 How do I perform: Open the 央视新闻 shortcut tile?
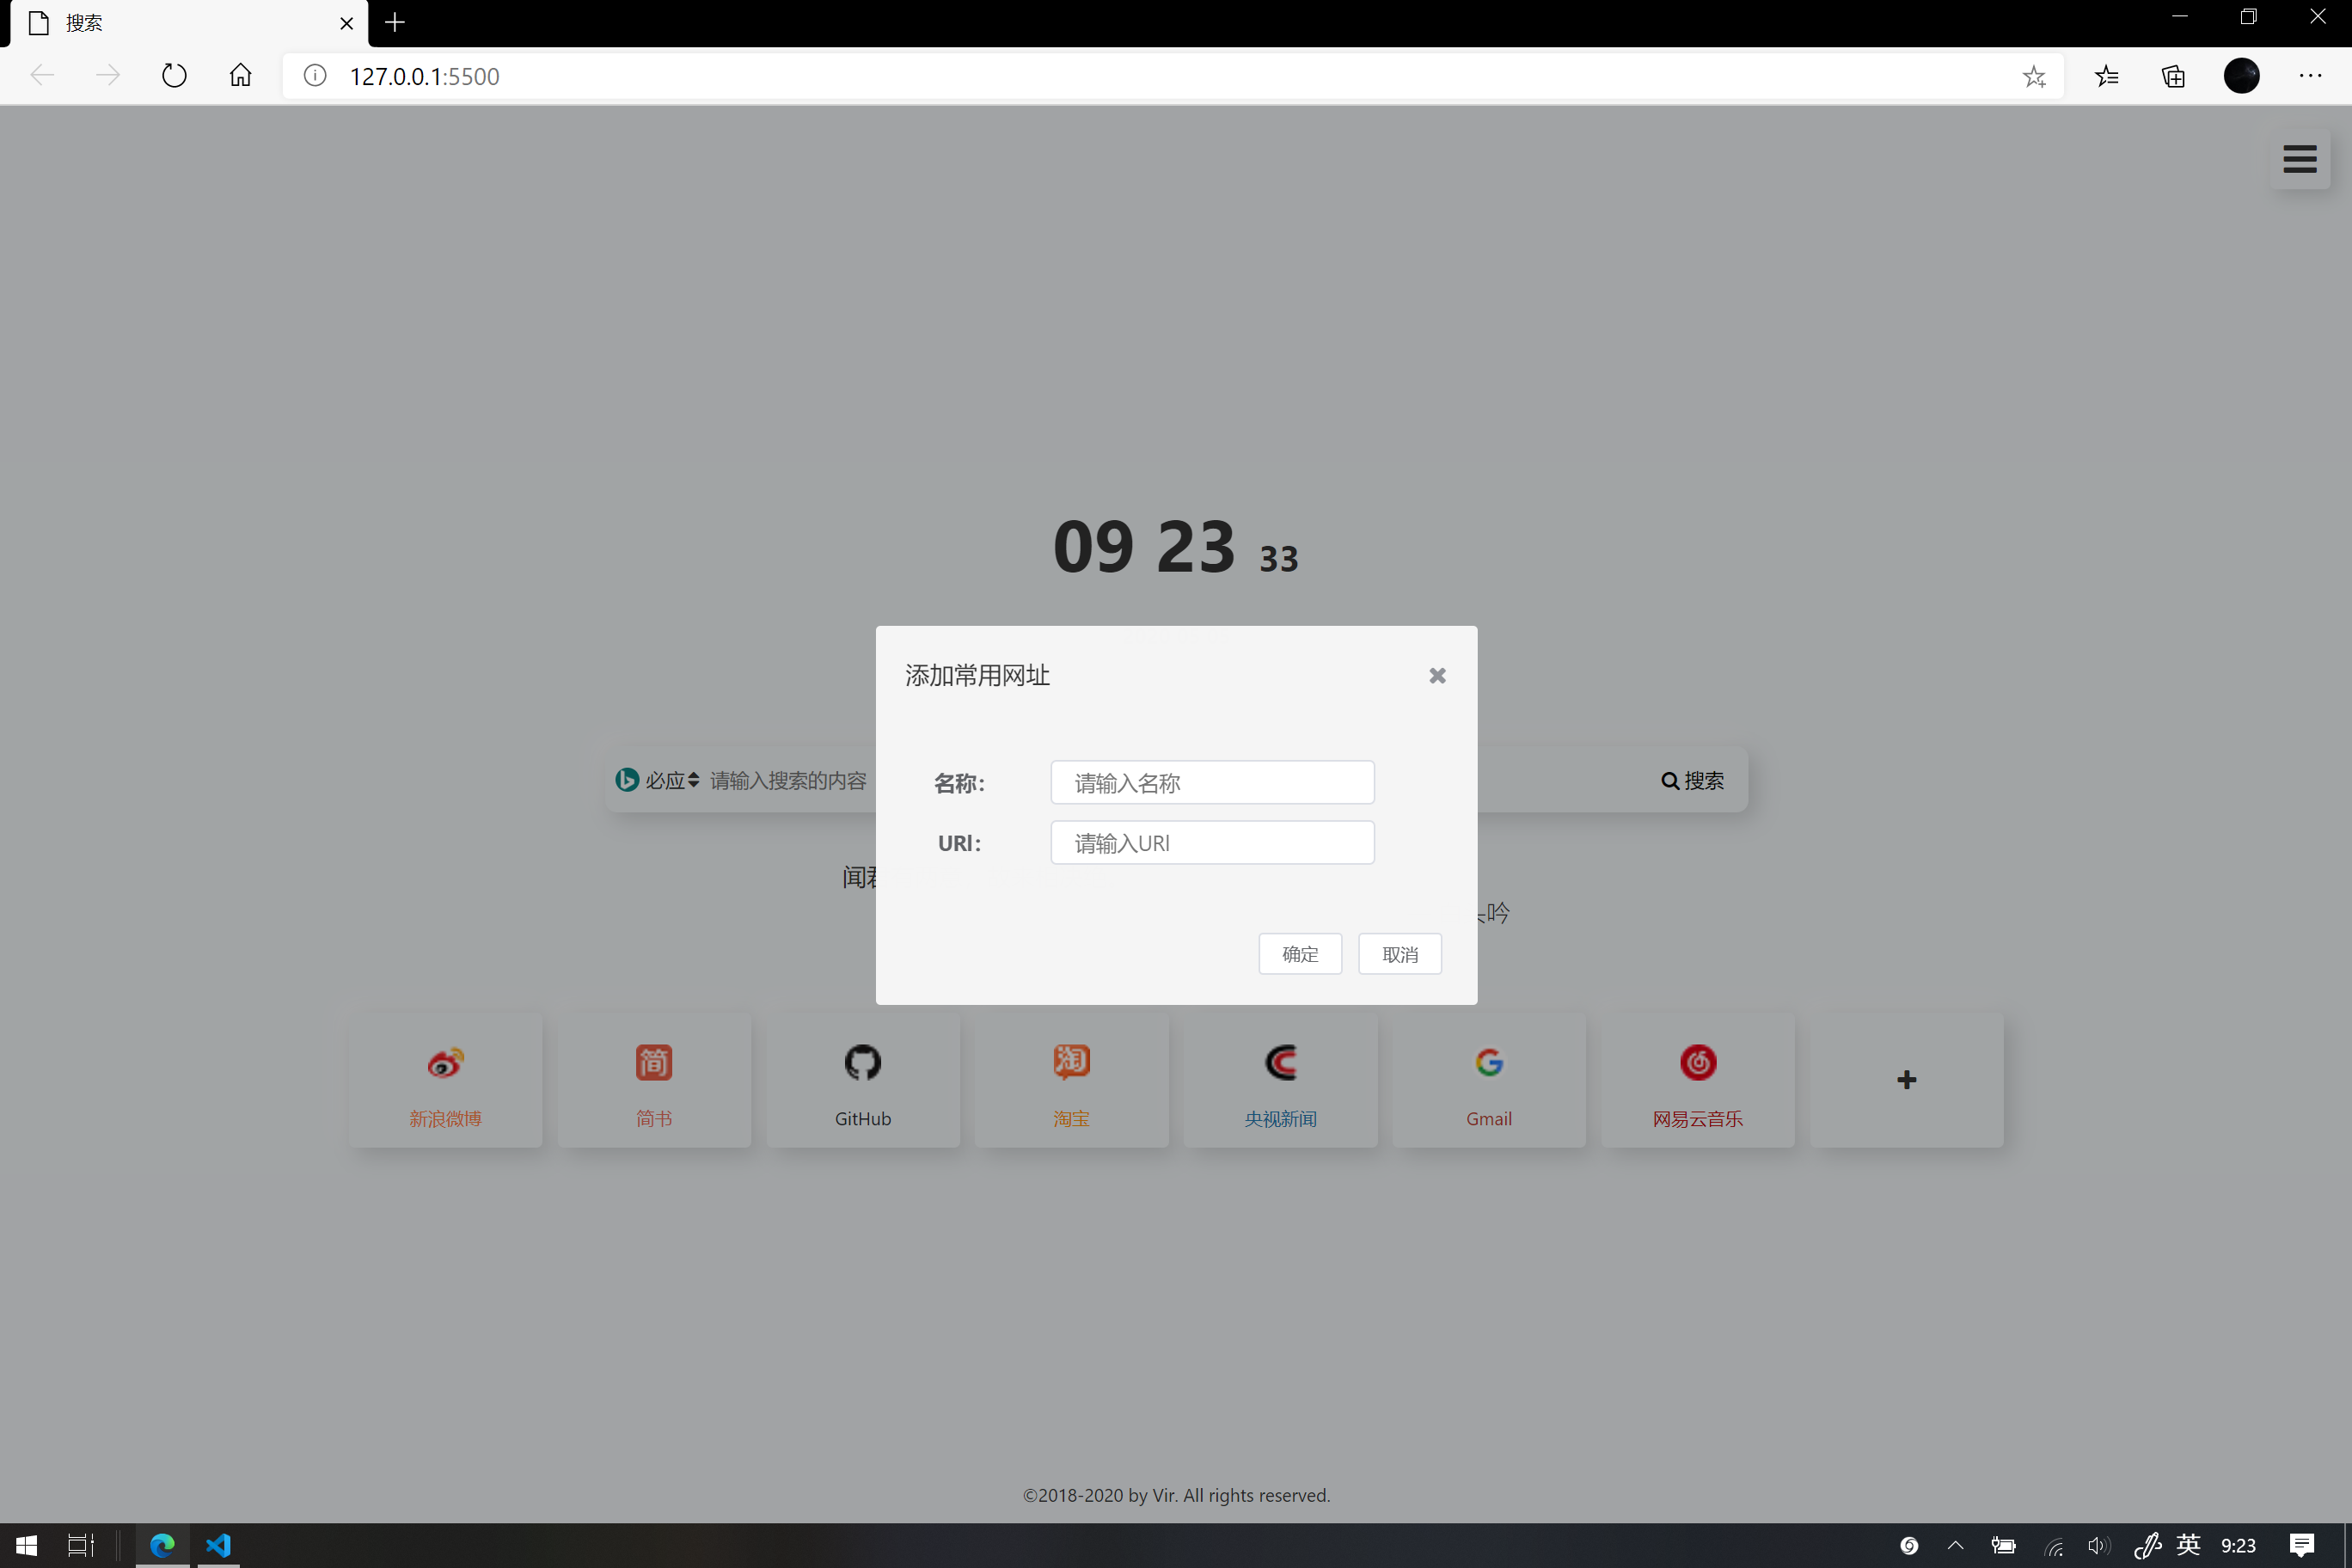tap(1280, 1081)
